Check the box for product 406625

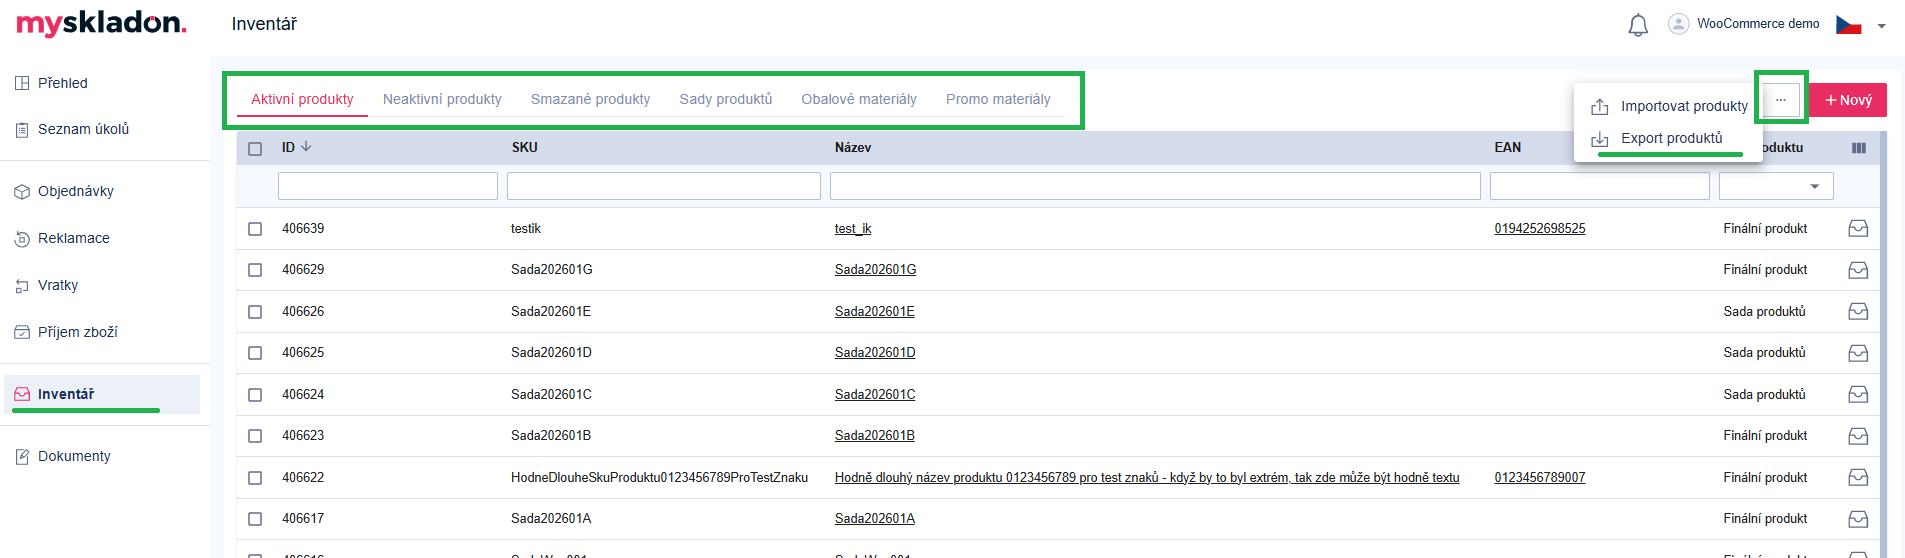click(255, 353)
